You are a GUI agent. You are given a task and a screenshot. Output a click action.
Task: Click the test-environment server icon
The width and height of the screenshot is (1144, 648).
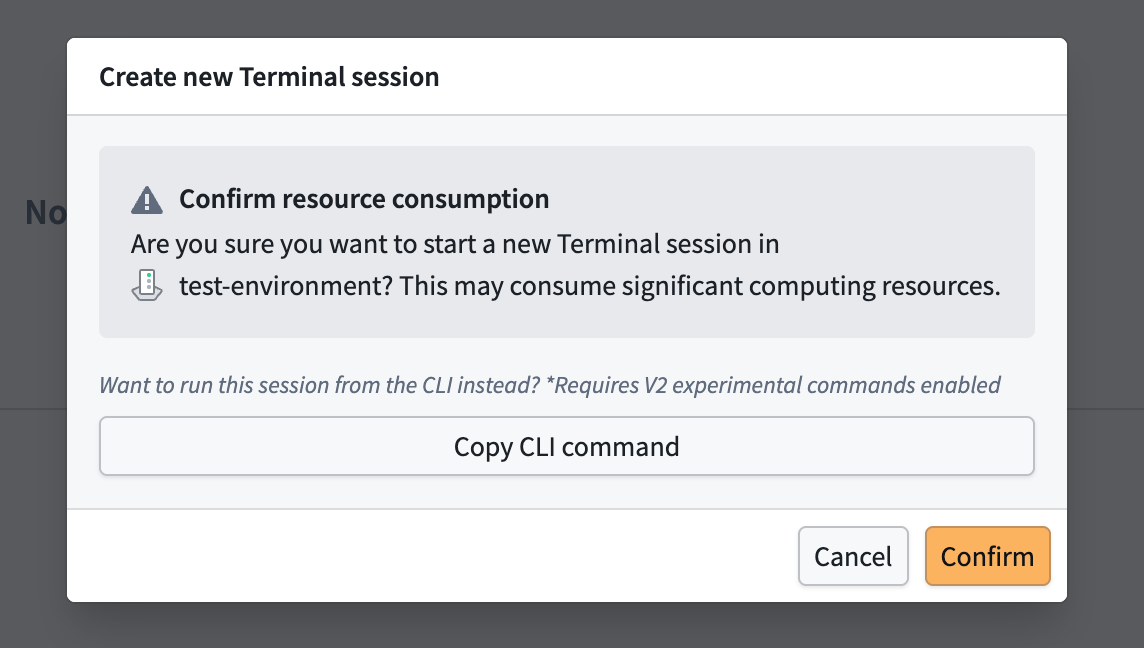(x=147, y=285)
